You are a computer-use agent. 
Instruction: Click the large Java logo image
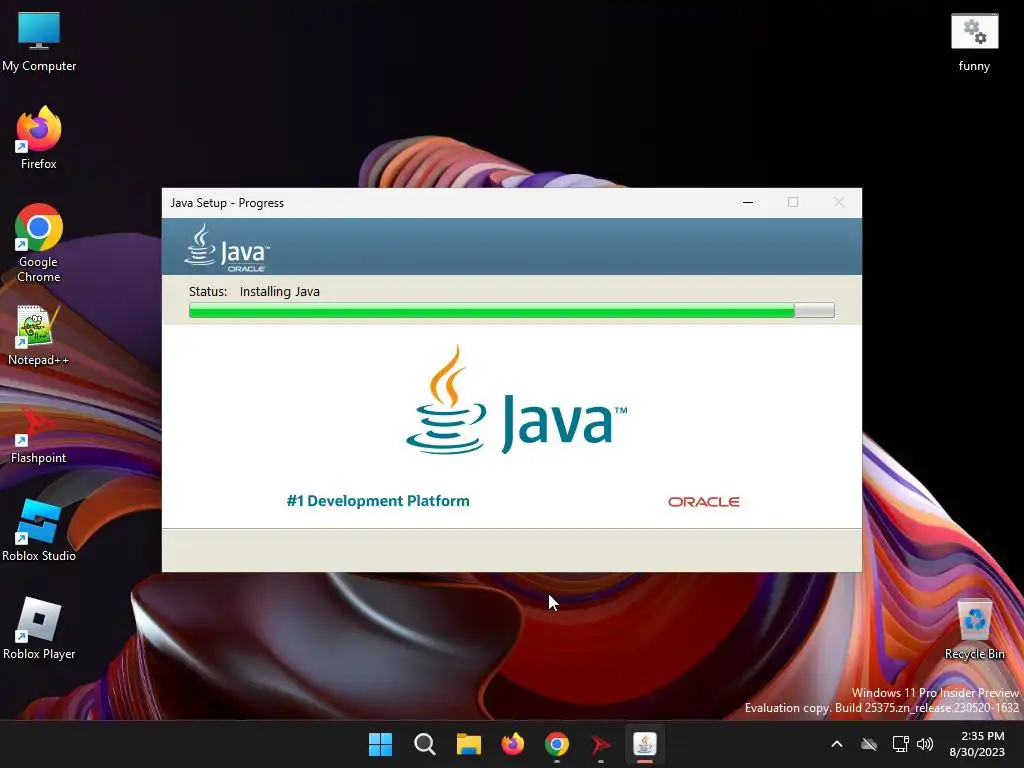click(x=516, y=400)
